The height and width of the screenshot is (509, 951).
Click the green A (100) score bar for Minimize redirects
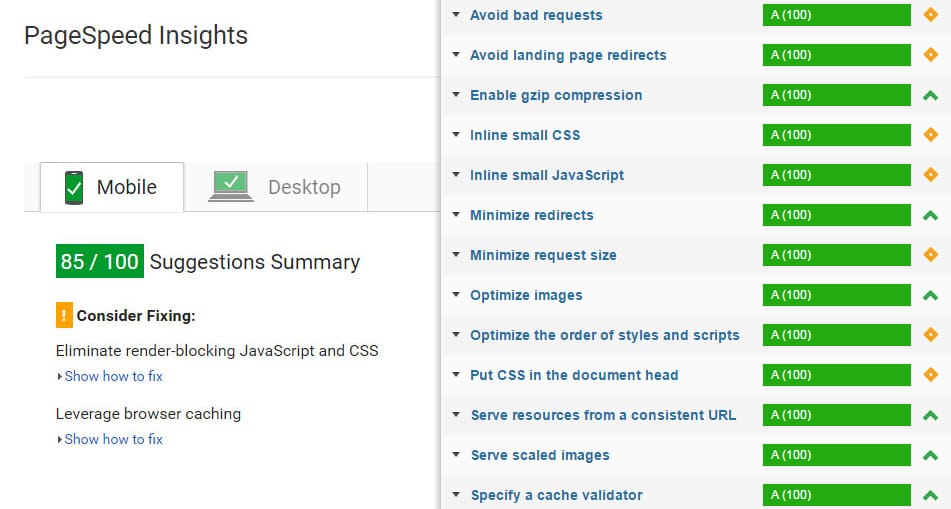coord(836,215)
